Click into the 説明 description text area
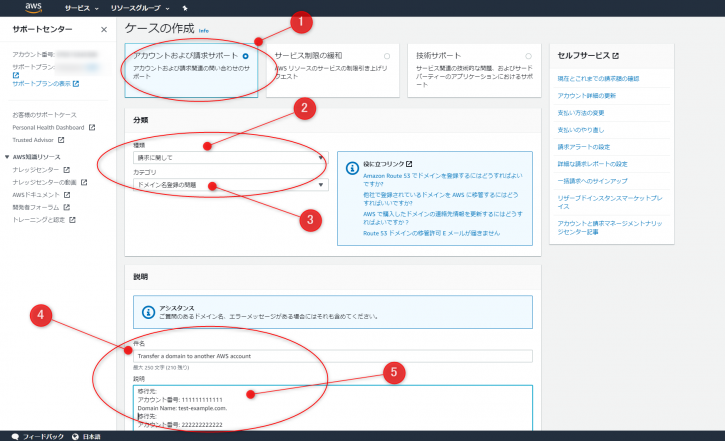 point(333,408)
